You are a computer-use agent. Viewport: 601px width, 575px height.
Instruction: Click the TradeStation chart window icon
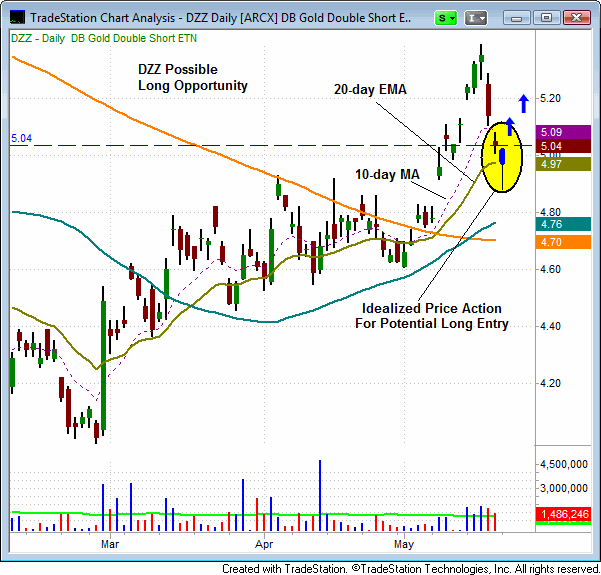(17, 17)
